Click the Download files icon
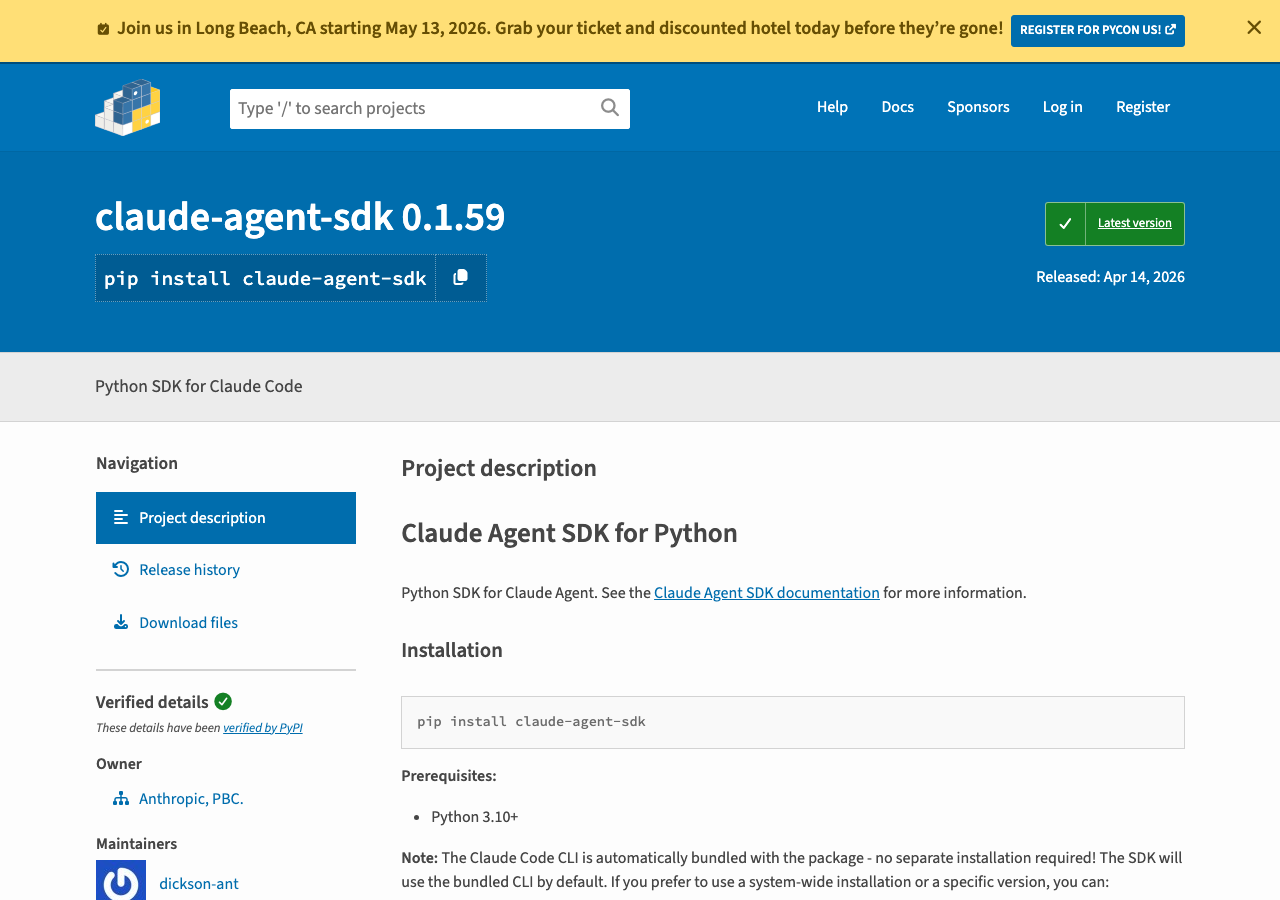 121,623
